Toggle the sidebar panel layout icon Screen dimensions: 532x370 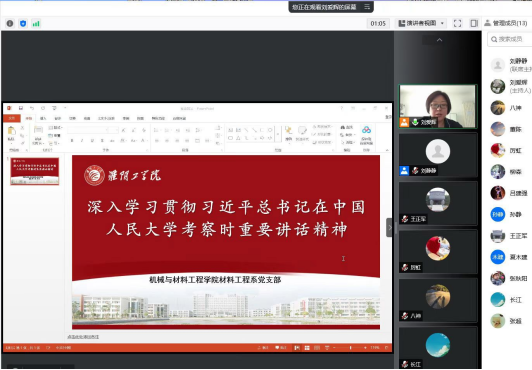click(x=474, y=23)
